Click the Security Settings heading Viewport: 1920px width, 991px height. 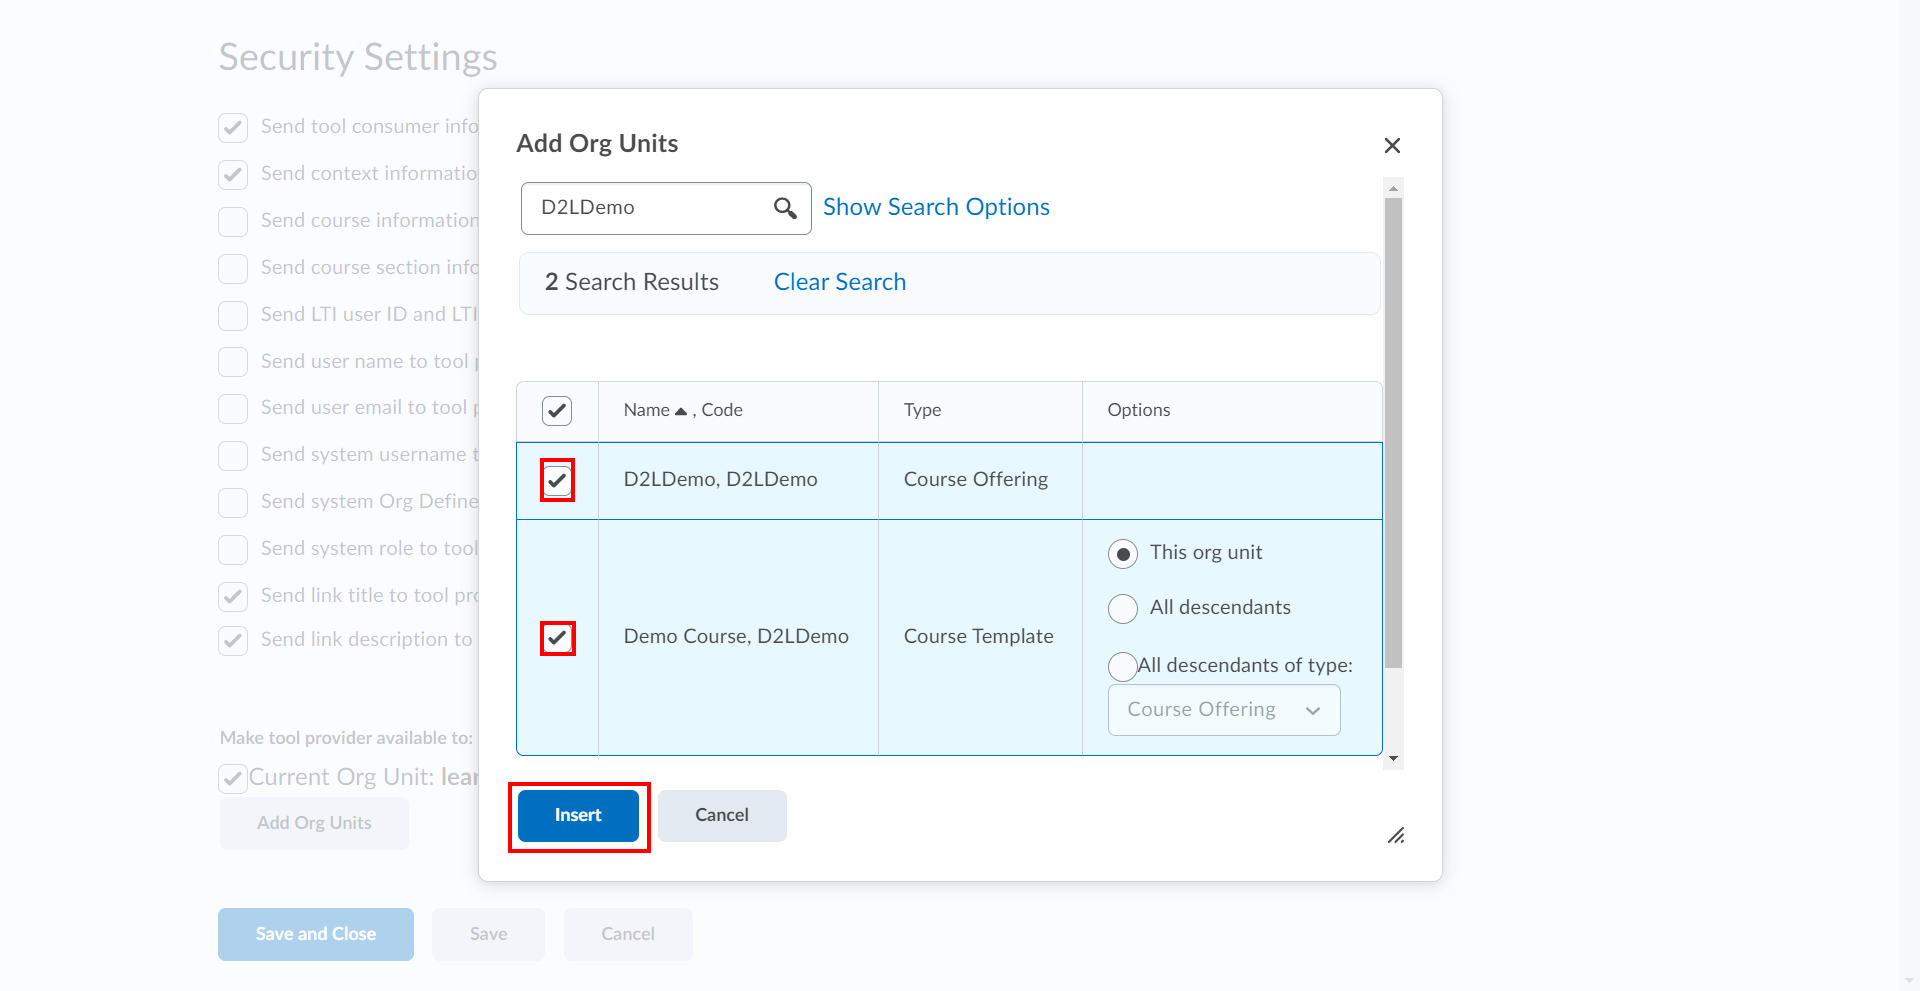358,57
